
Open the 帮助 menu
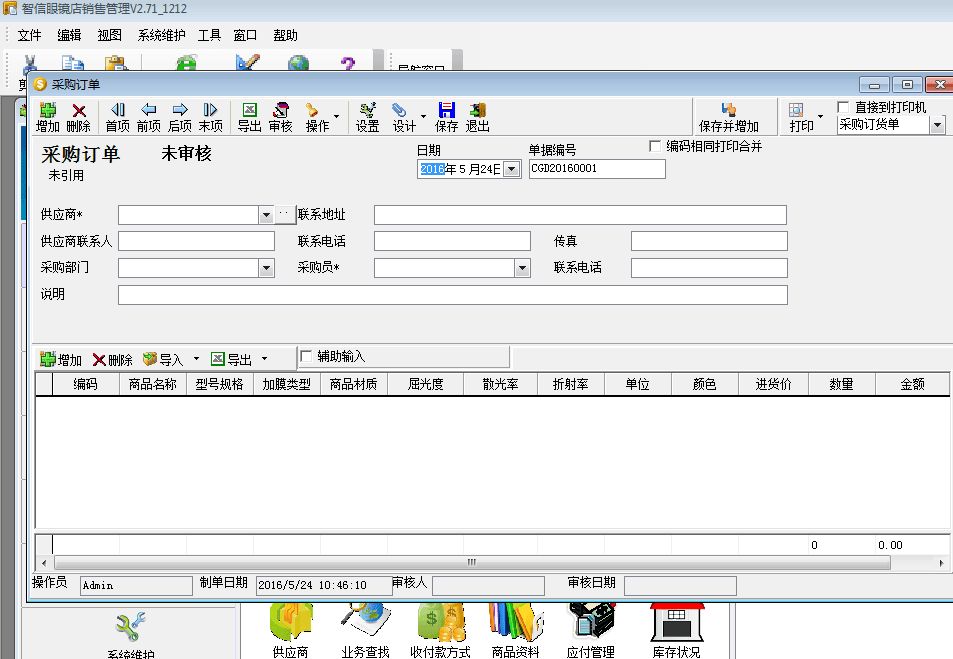(x=285, y=35)
